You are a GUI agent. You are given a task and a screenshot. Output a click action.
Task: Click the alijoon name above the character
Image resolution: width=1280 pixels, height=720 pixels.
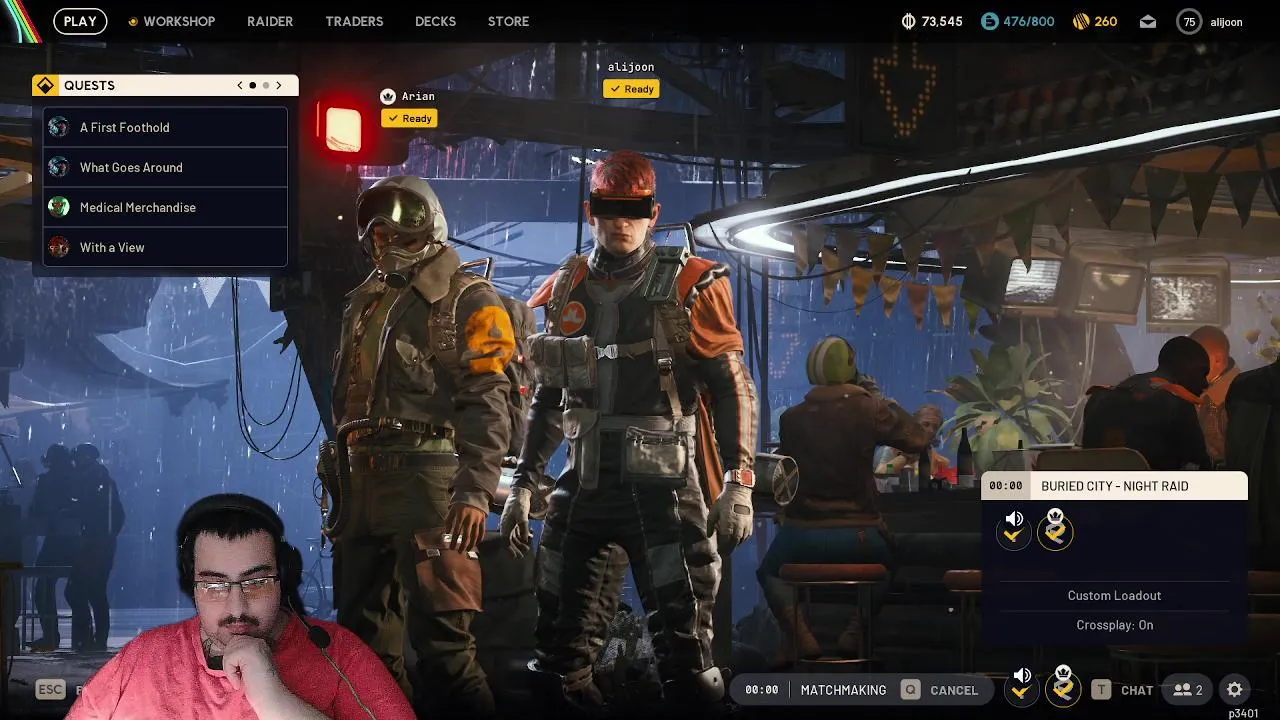pos(631,67)
